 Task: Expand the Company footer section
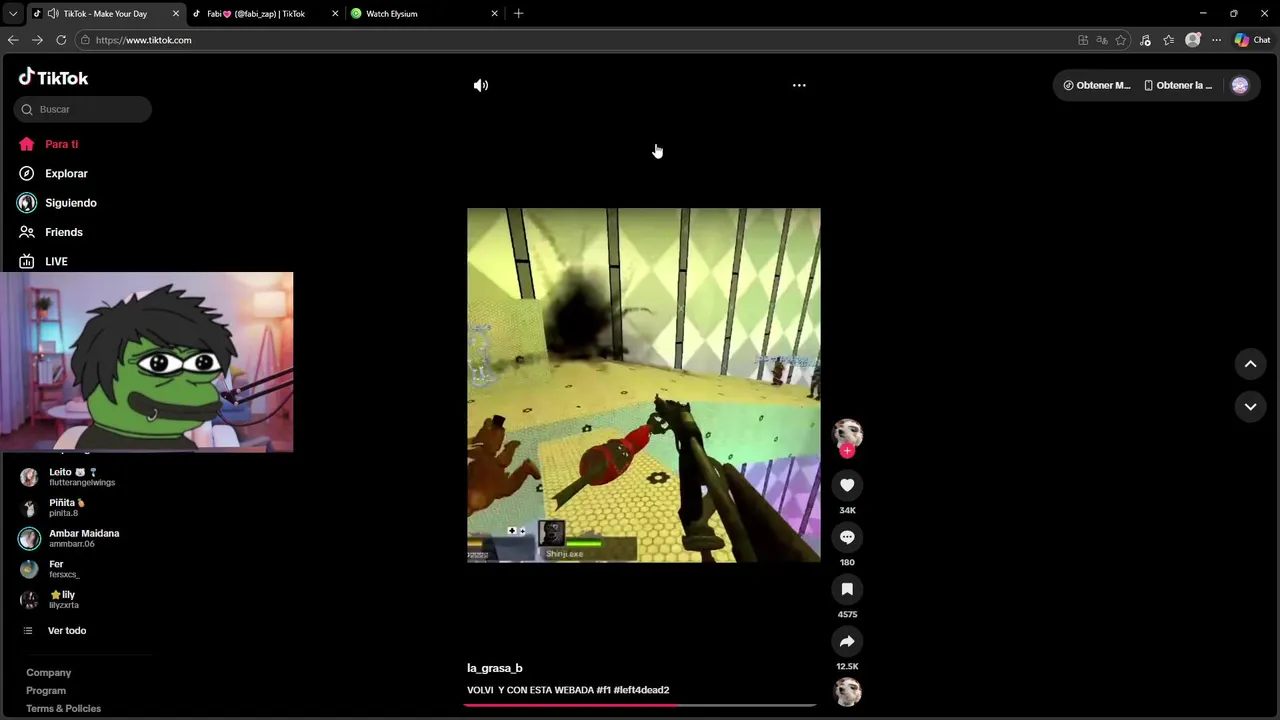tap(49, 673)
